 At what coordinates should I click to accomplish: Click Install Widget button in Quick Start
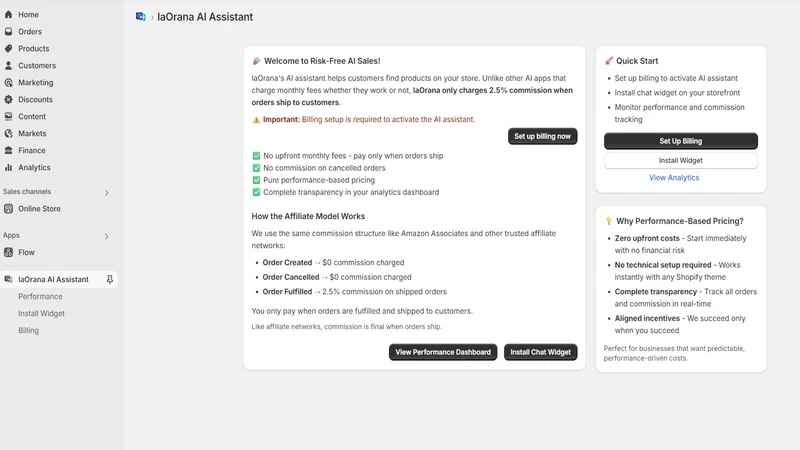681,160
